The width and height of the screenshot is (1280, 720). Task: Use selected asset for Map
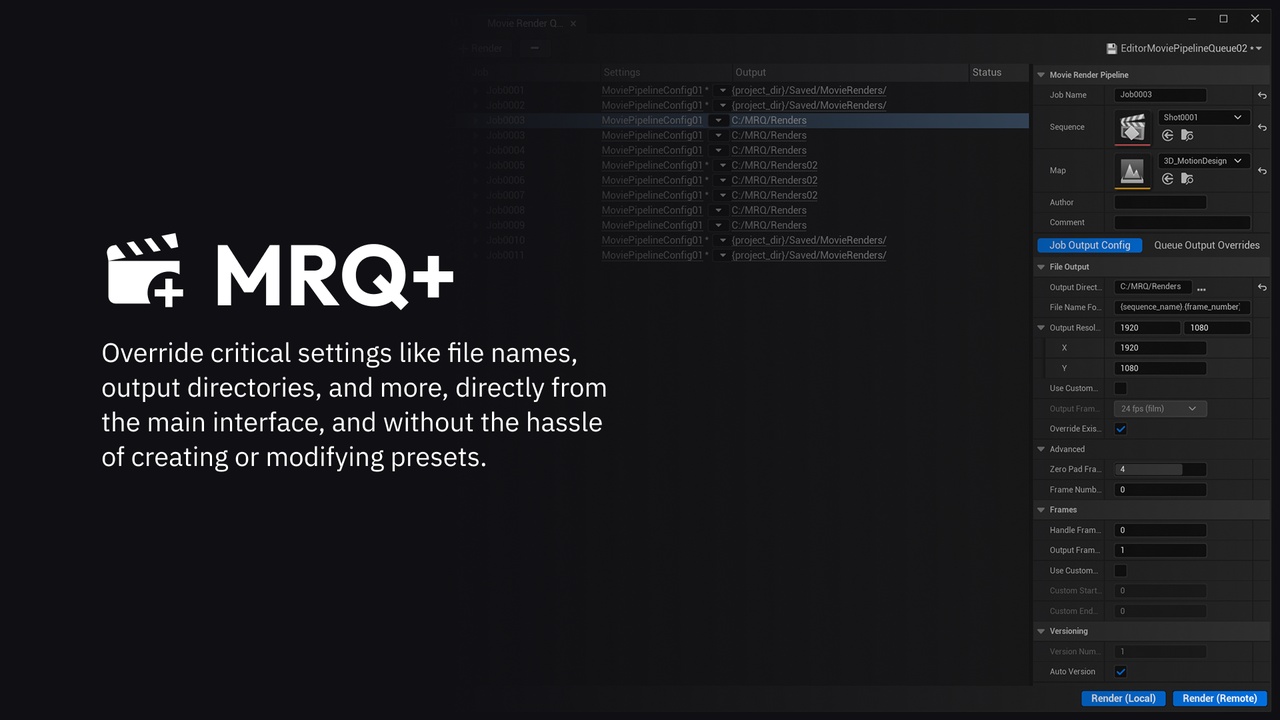click(1167, 178)
